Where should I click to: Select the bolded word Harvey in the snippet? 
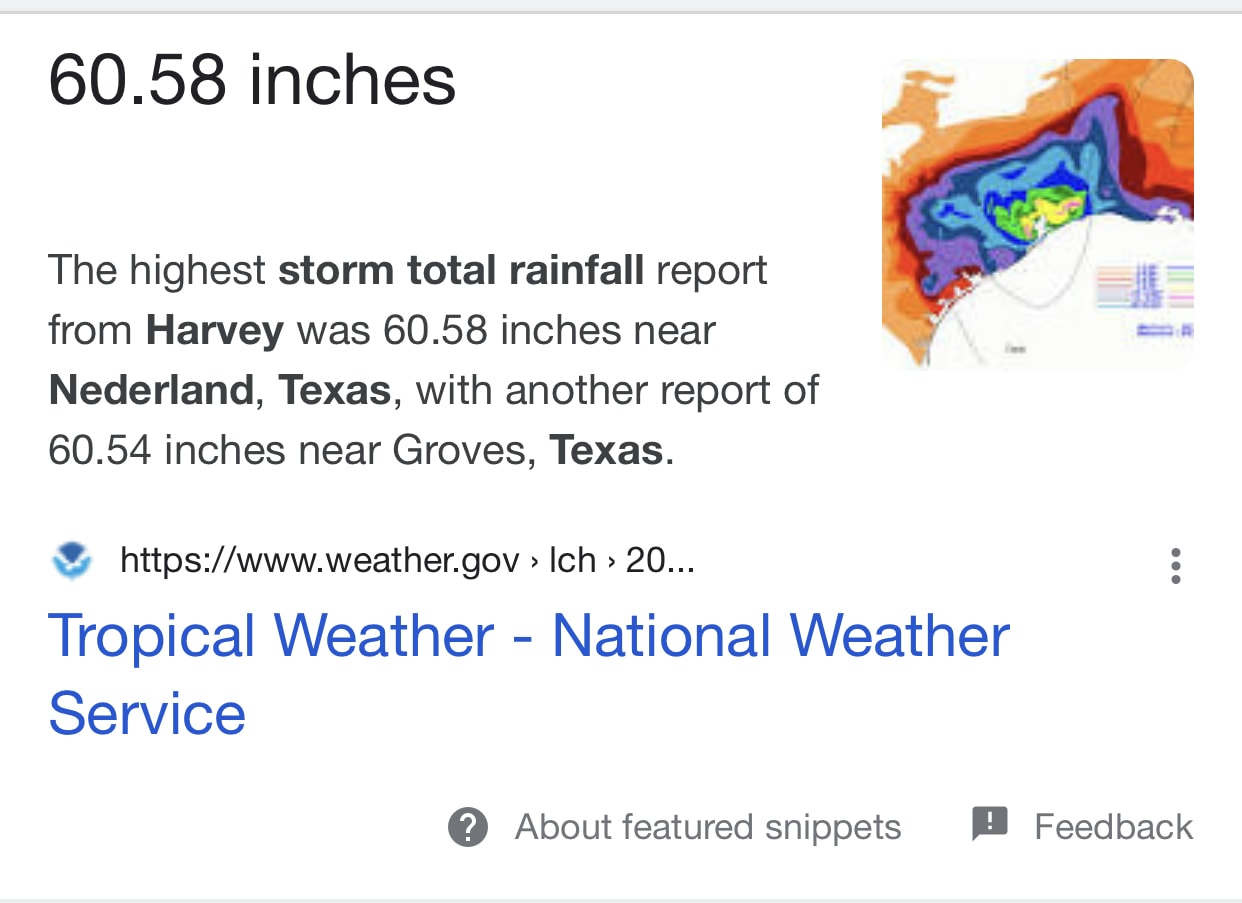coord(215,330)
